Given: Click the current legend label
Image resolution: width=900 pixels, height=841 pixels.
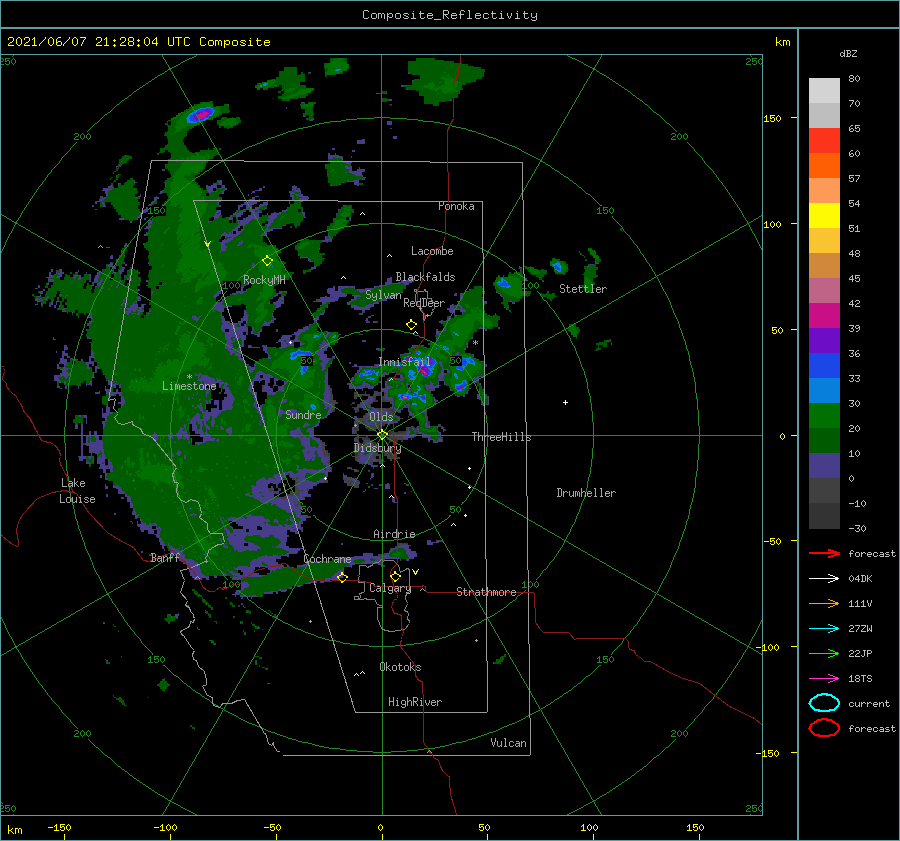Looking at the screenshot, I should (869, 703).
